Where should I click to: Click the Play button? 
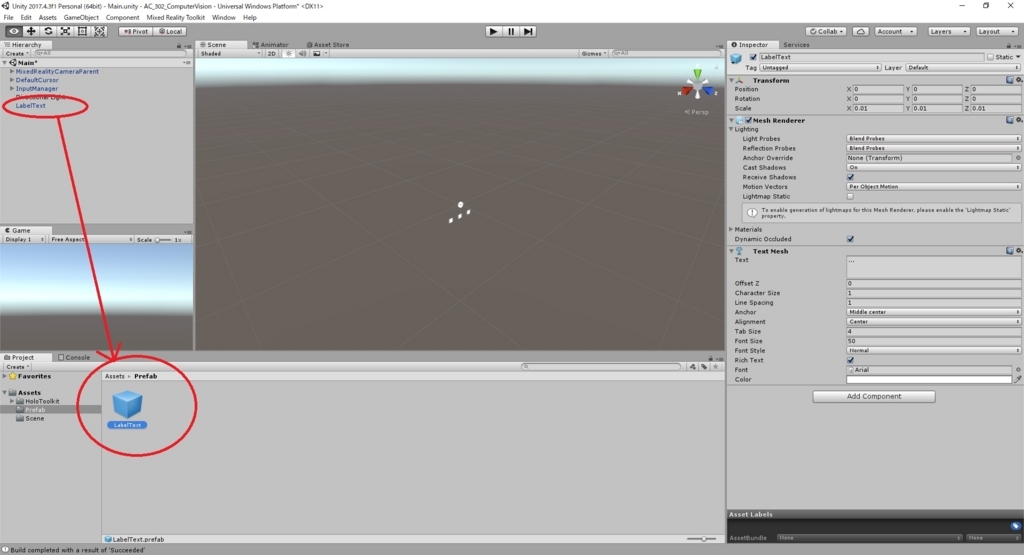494,31
